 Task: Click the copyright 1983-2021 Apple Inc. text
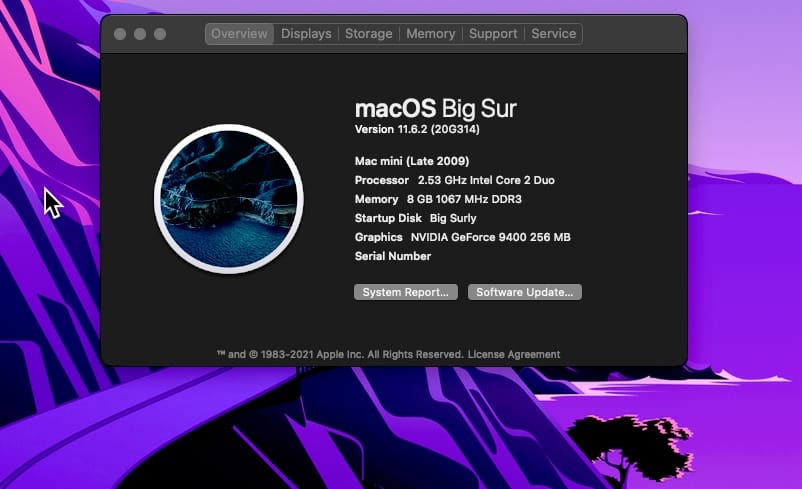tap(340, 354)
